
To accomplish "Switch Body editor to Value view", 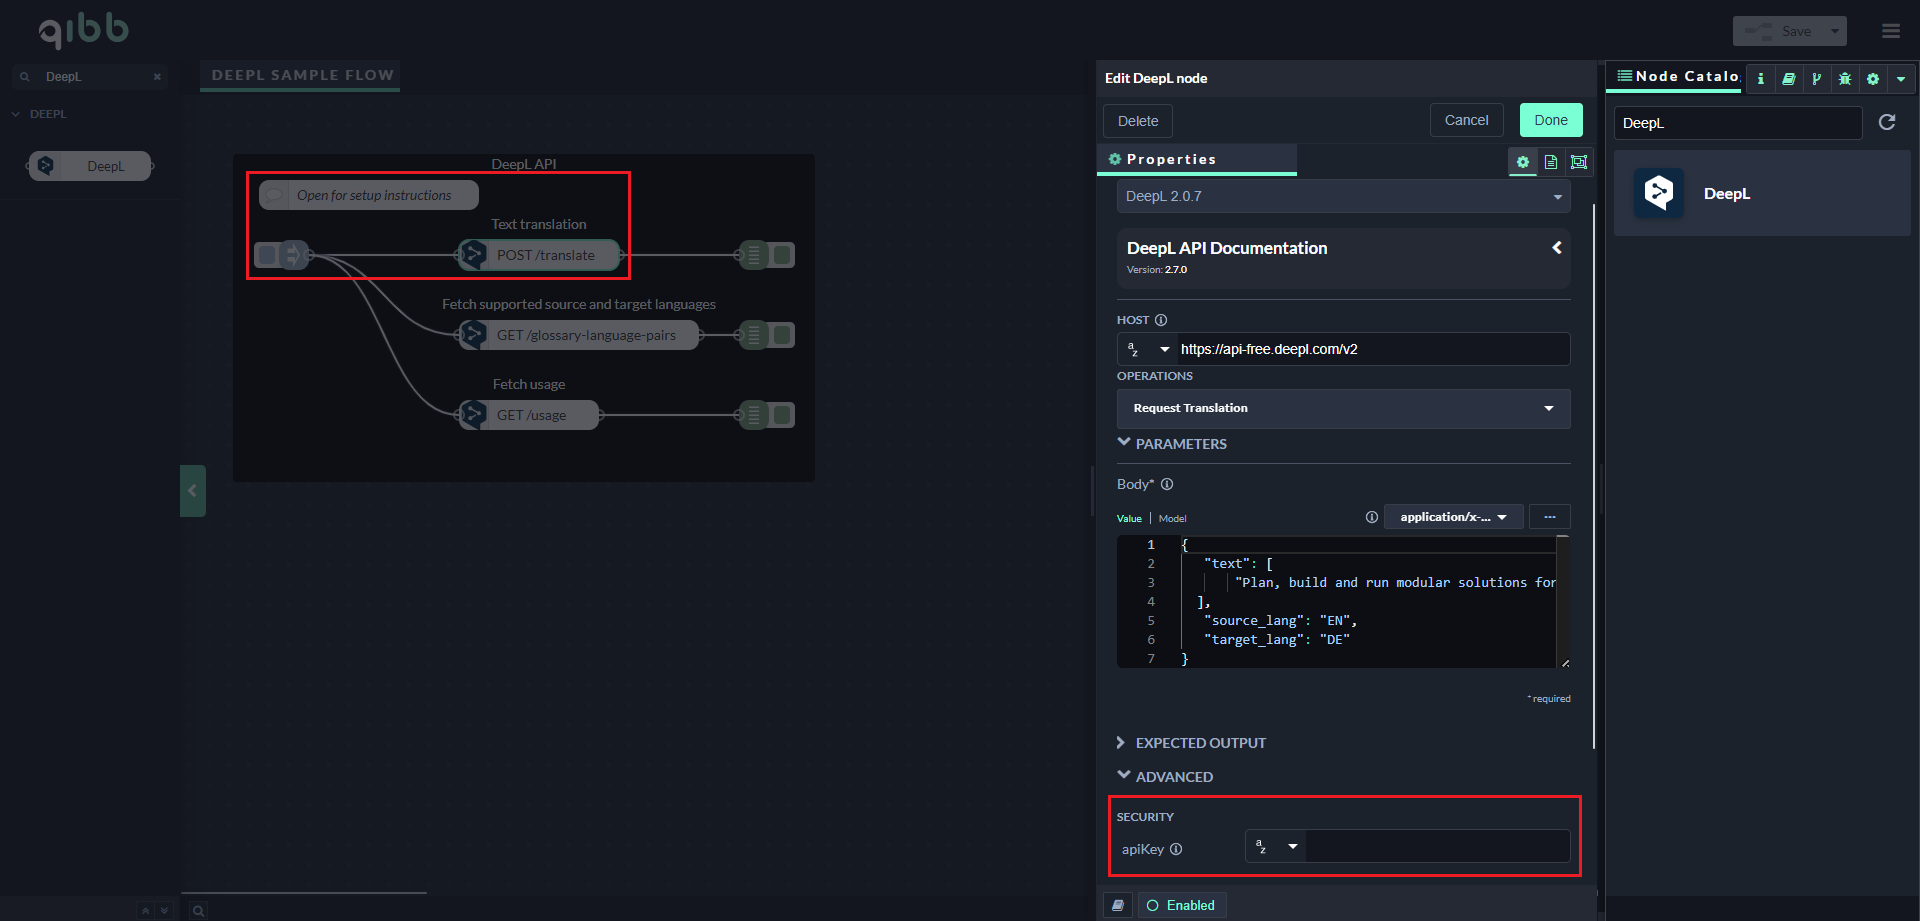I will tap(1129, 518).
